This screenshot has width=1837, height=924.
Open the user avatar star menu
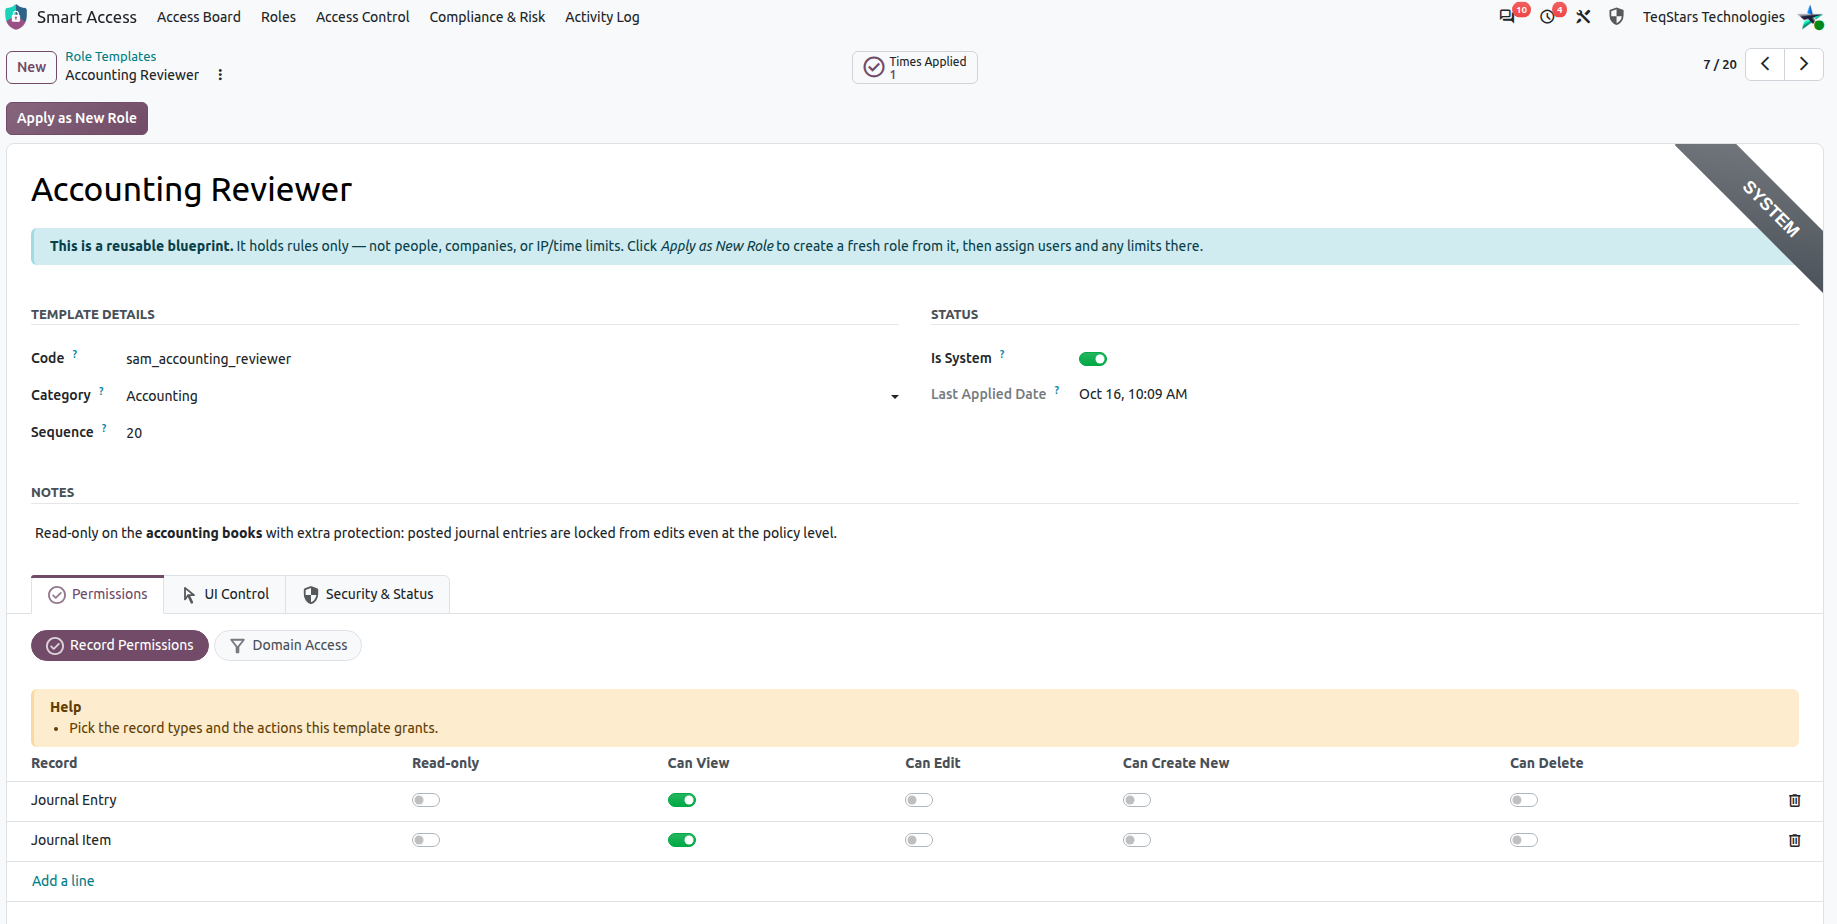(x=1811, y=17)
